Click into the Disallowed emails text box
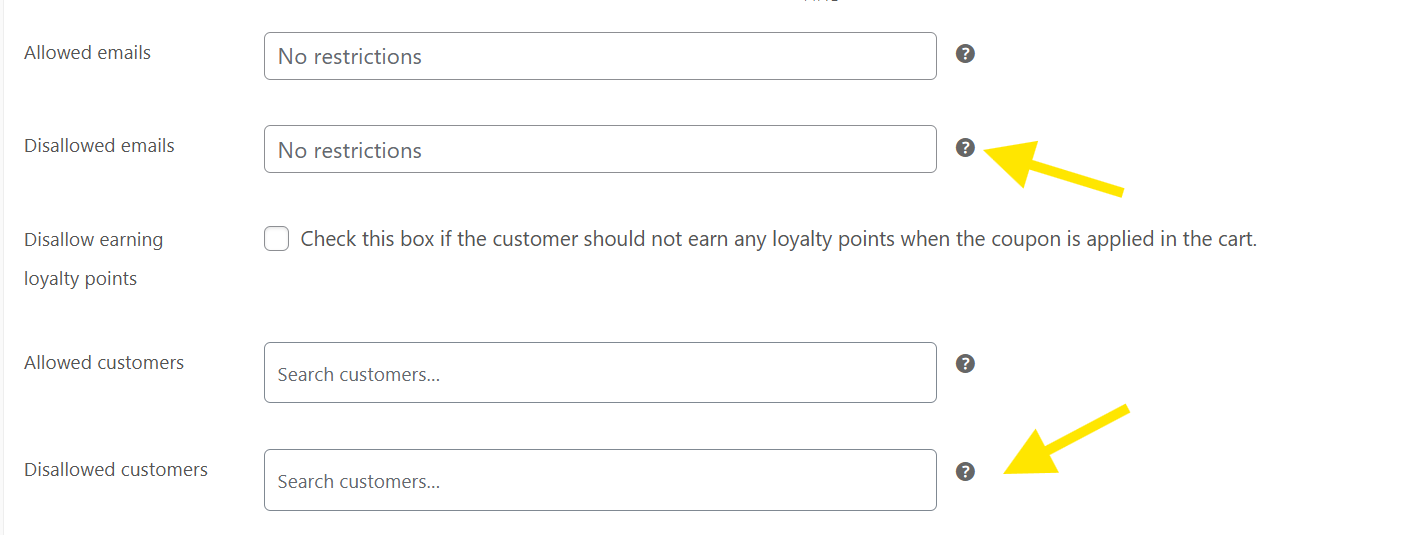 click(x=600, y=149)
